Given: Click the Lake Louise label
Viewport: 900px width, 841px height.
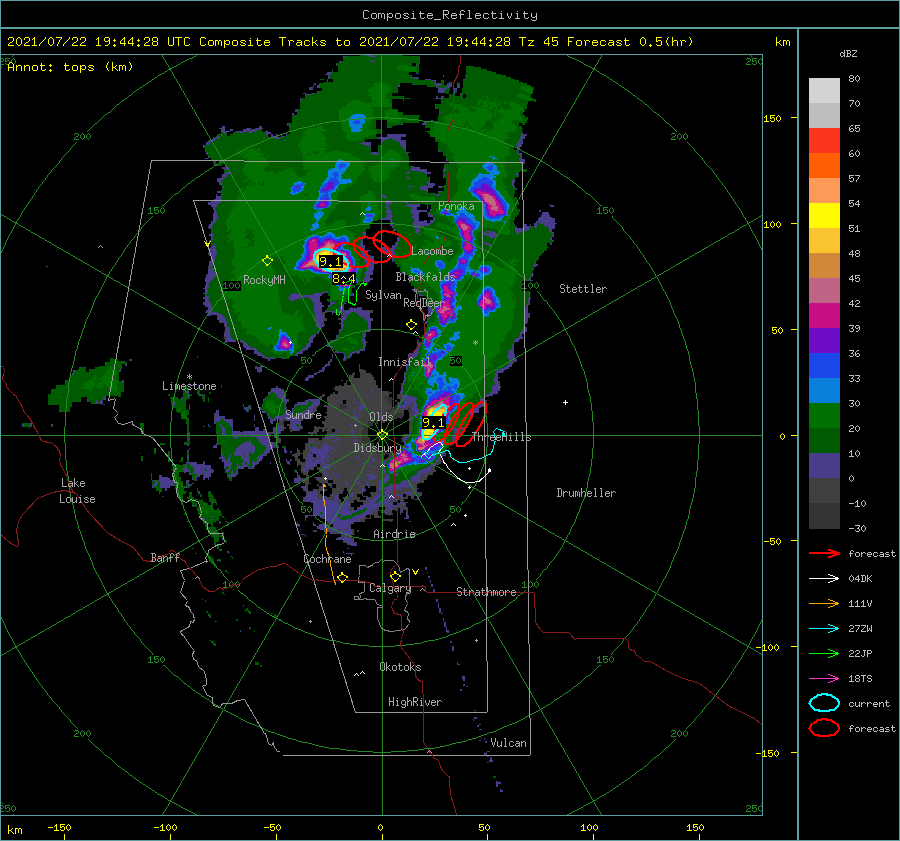Looking at the screenshot, I should point(77,491).
